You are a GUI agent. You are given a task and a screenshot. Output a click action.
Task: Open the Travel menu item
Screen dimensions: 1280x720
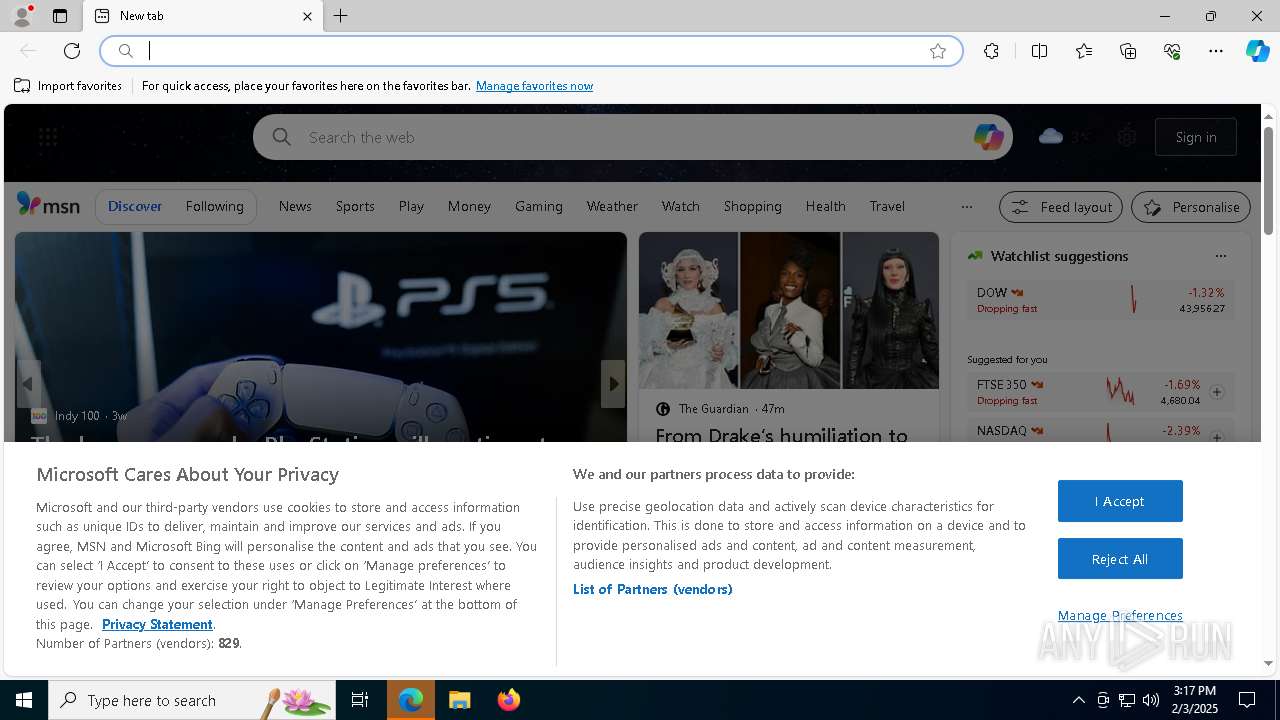[887, 206]
